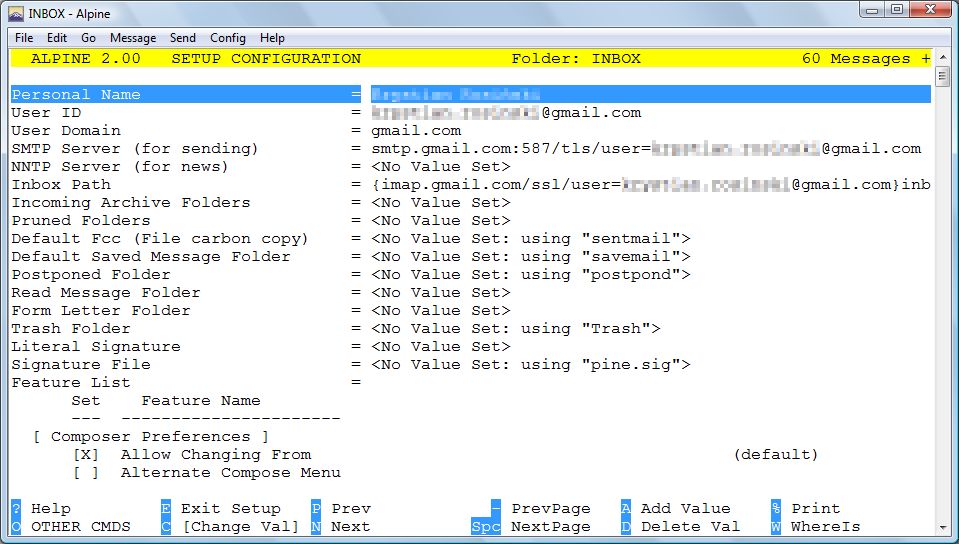Screen dimensions: 959x544
Task: Select the User ID setting
Action: 46,113
